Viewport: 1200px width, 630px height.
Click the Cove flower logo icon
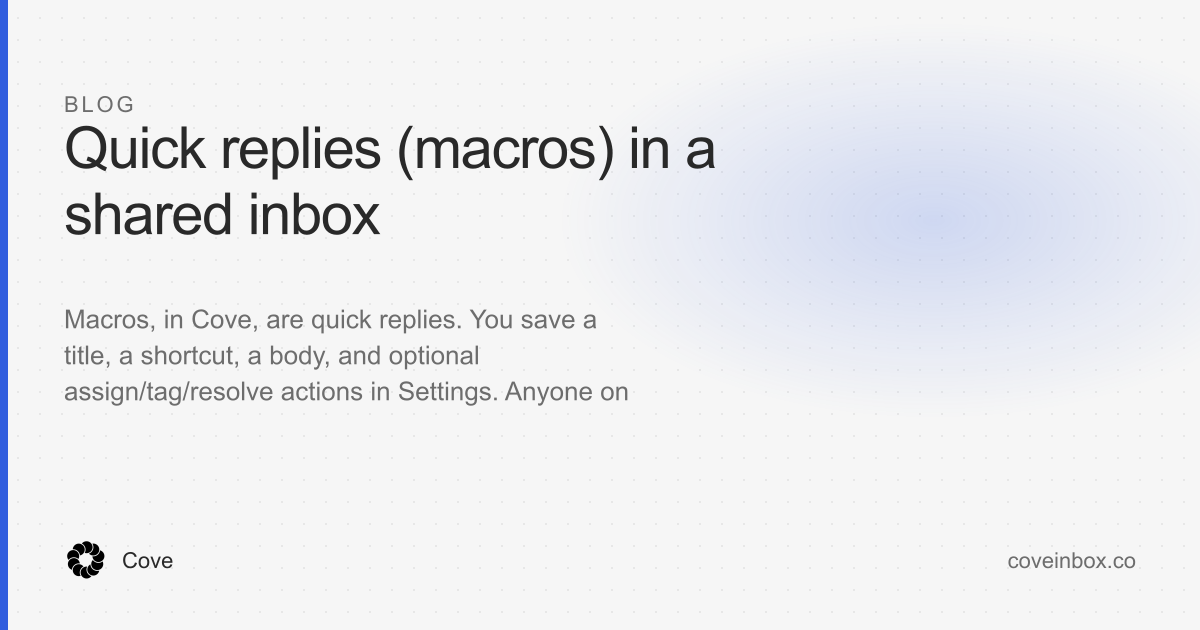pyautogui.click(x=86, y=561)
